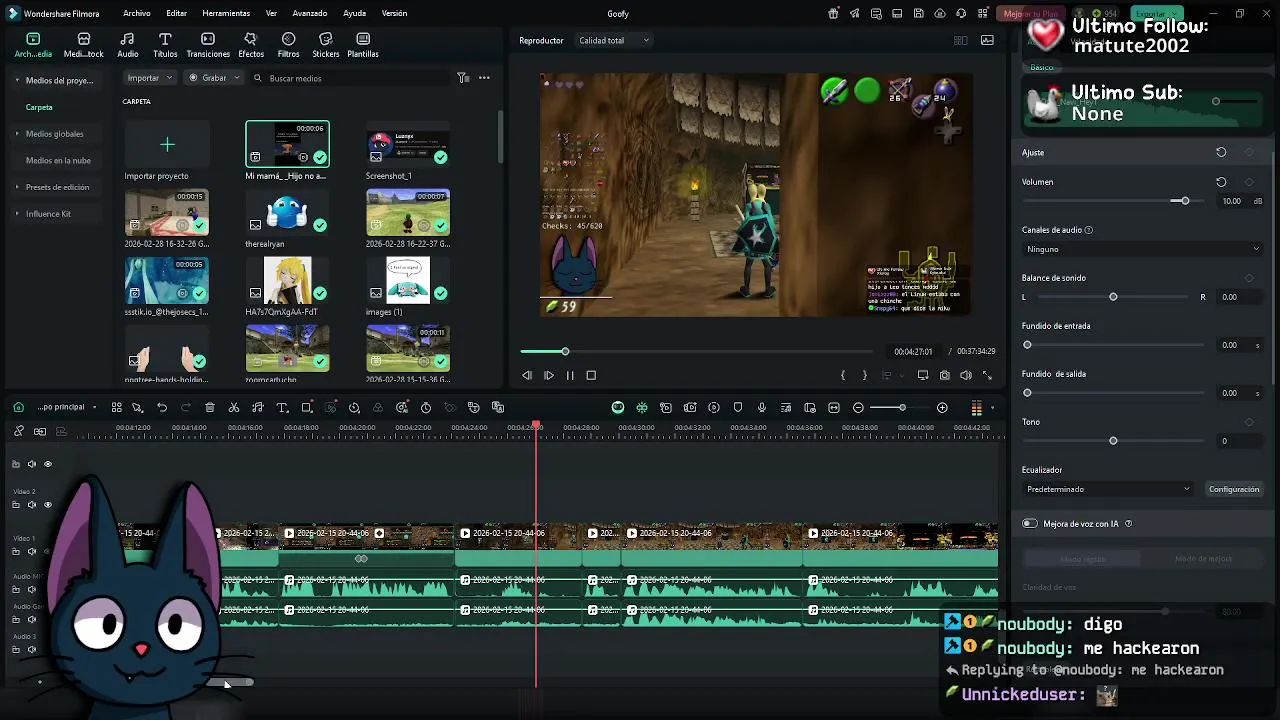Open the Efectos tab

251,45
